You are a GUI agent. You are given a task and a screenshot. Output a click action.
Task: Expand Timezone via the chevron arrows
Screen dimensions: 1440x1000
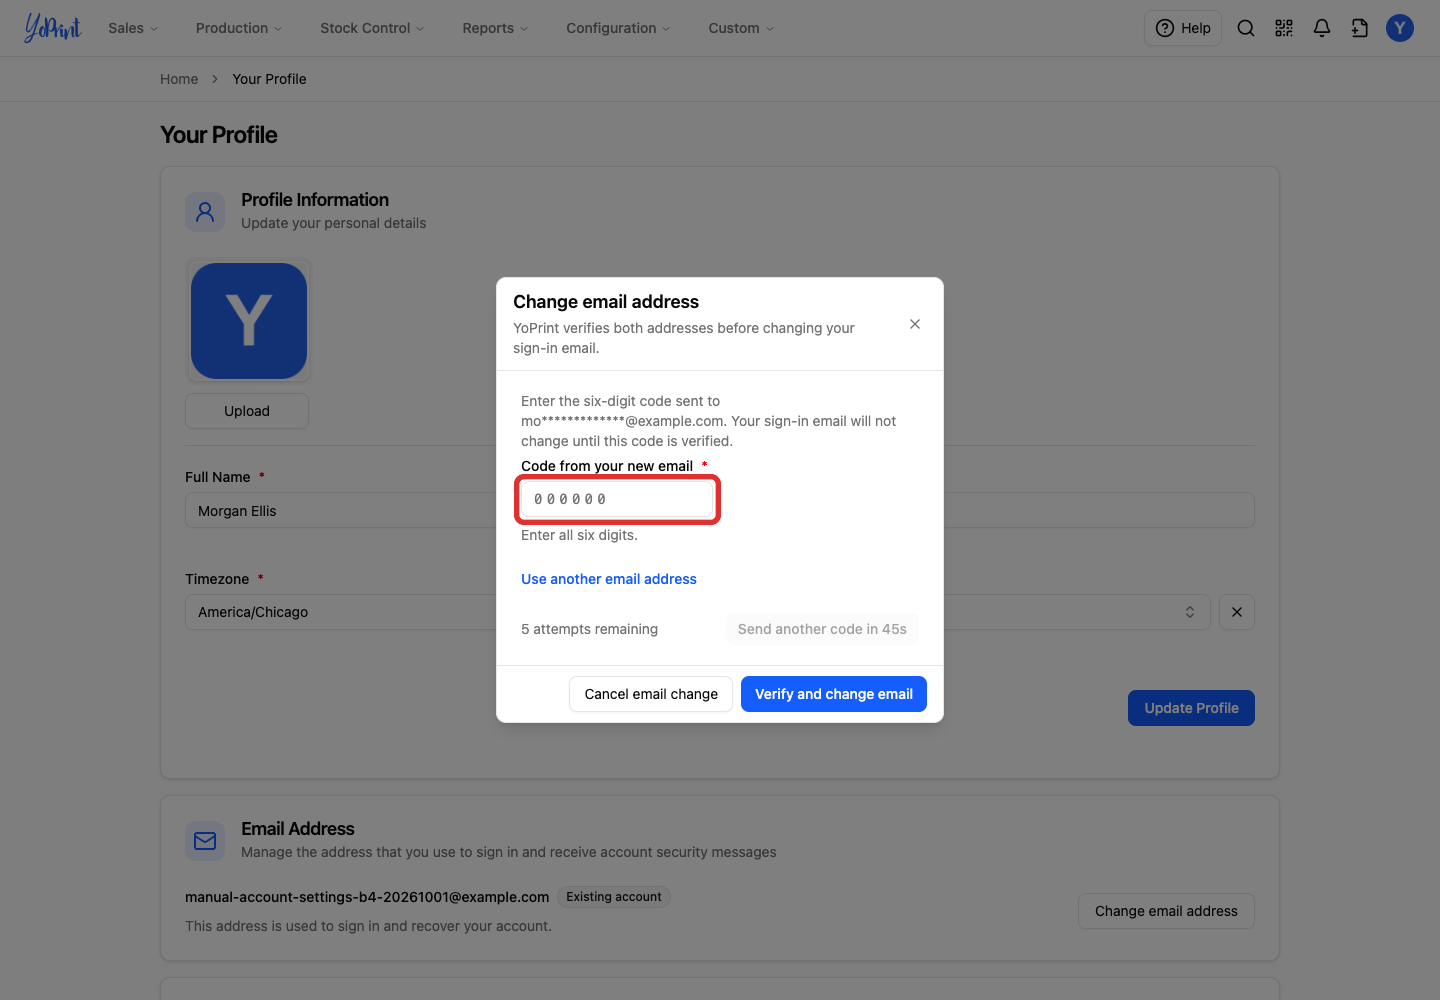click(x=1190, y=612)
